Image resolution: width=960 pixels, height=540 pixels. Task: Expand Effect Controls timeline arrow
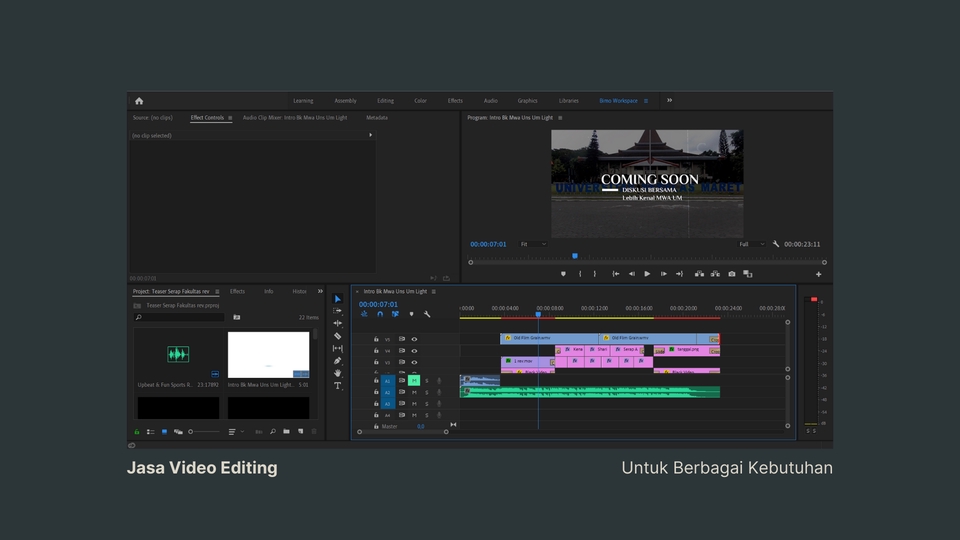click(x=370, y=135)
